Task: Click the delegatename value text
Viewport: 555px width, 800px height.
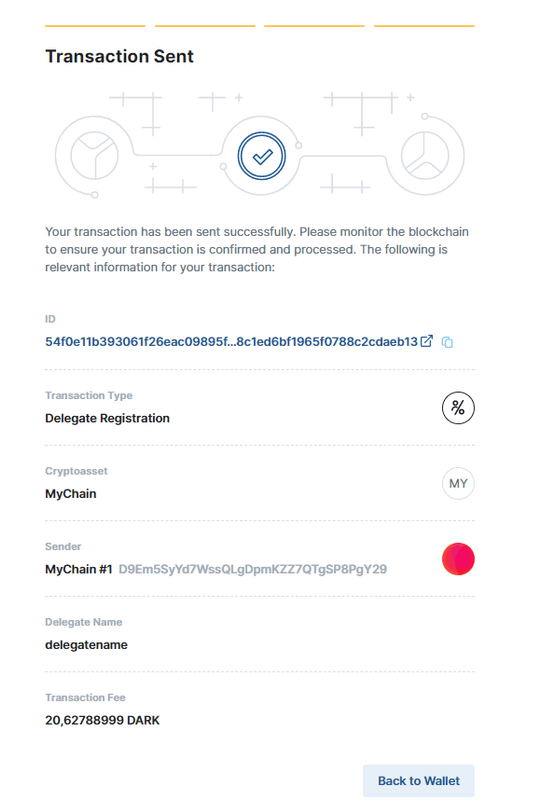Action: (86, 644)
